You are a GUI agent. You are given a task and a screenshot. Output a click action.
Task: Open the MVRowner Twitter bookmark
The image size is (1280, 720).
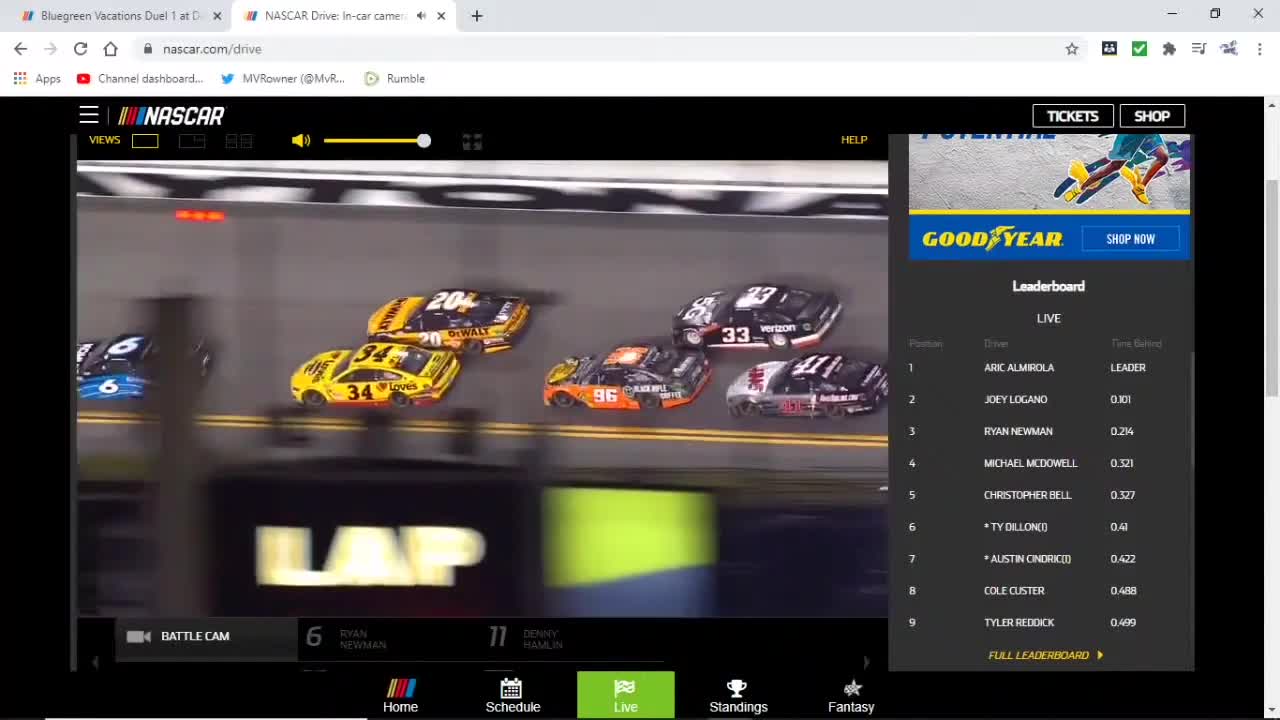coord(283,79)
